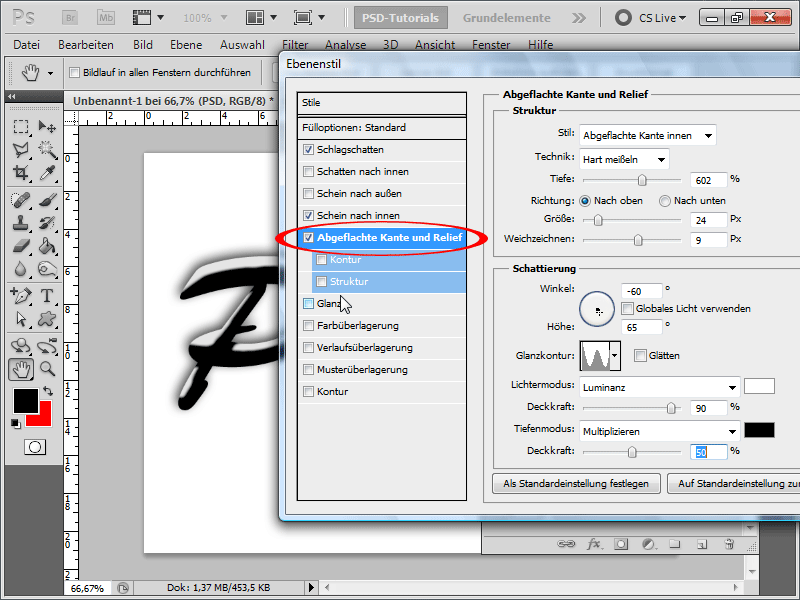Expand more workspaces chevron
The width and height of the screenshot is (800, 600).
pos(579,18)
